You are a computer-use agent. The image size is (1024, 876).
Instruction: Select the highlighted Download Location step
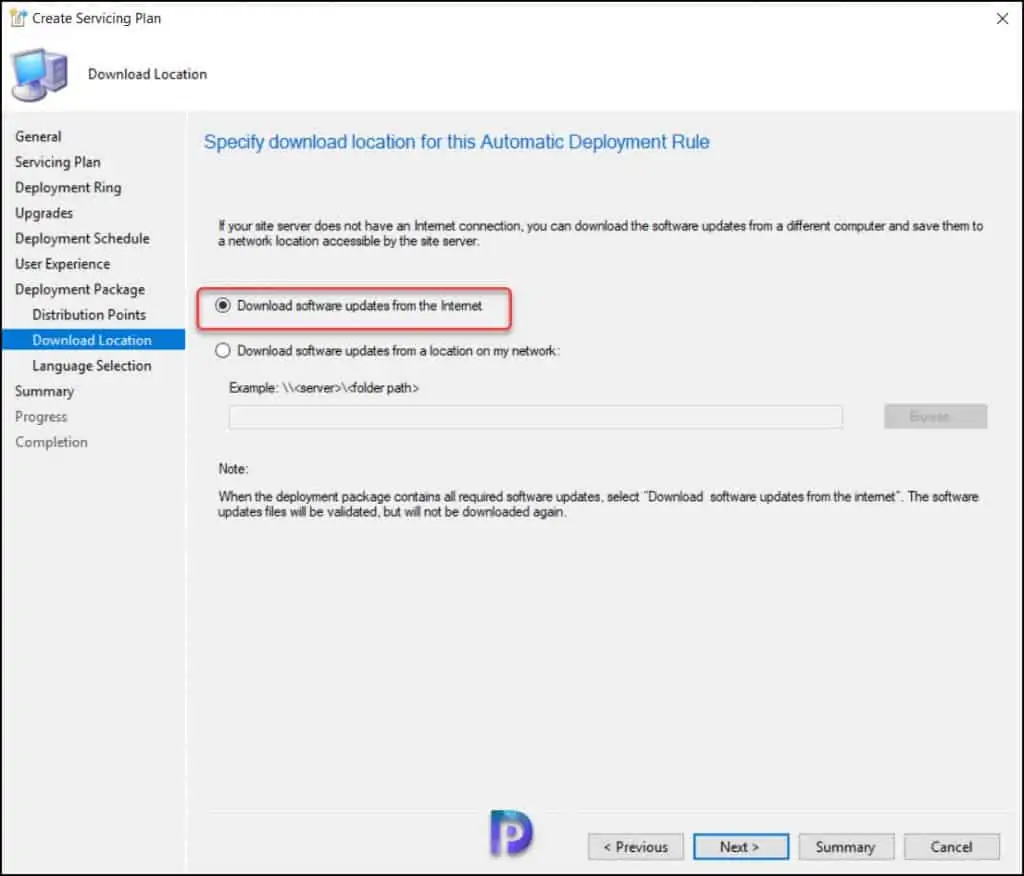pos(93,340)
